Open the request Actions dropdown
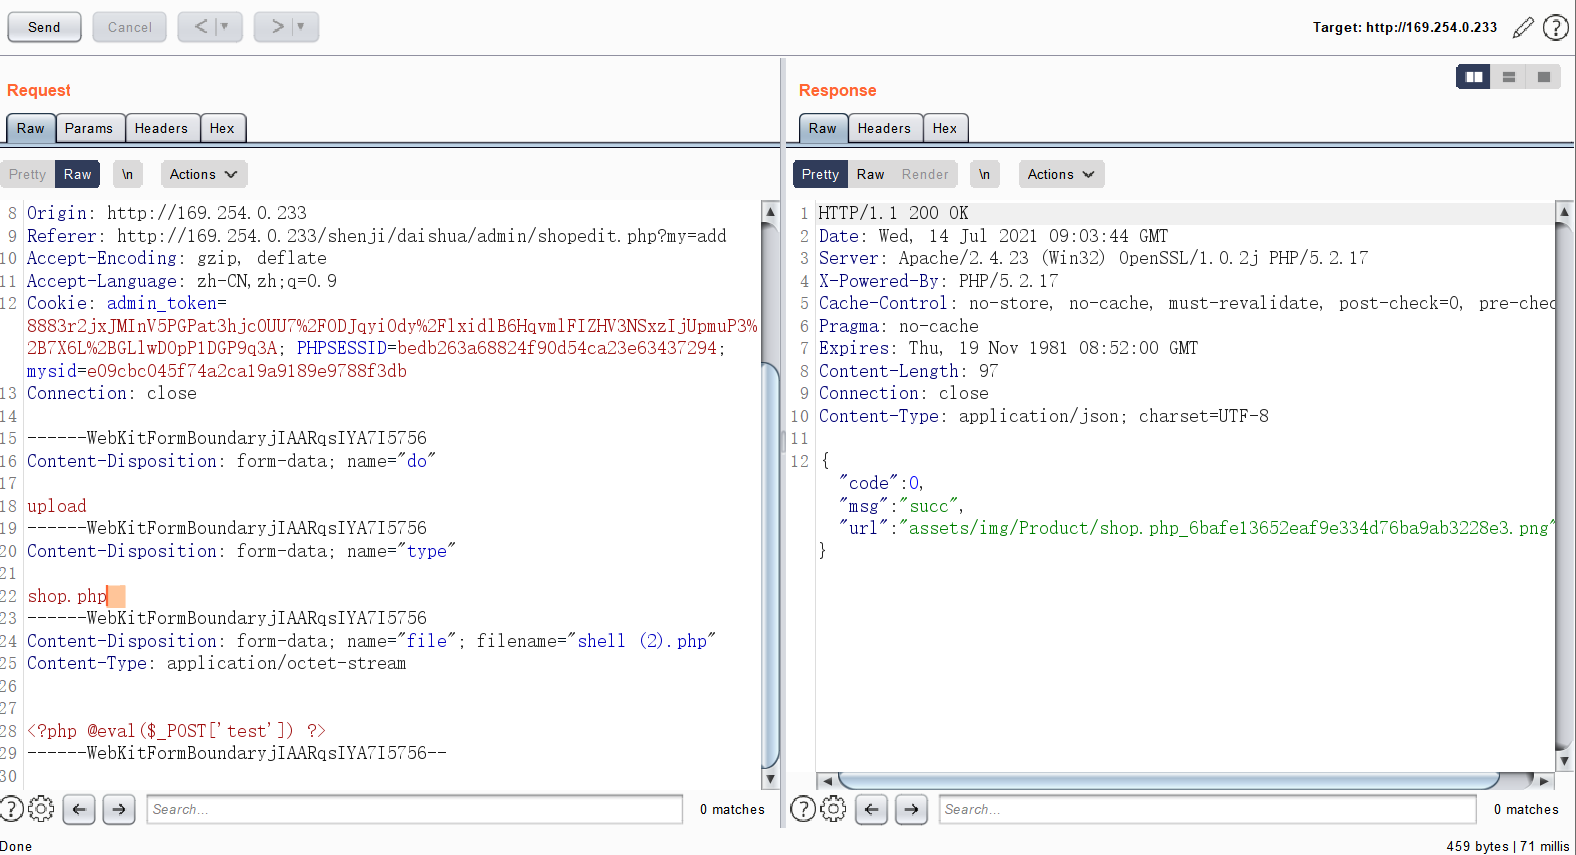1576x855 pixels. tap(203, 174)
